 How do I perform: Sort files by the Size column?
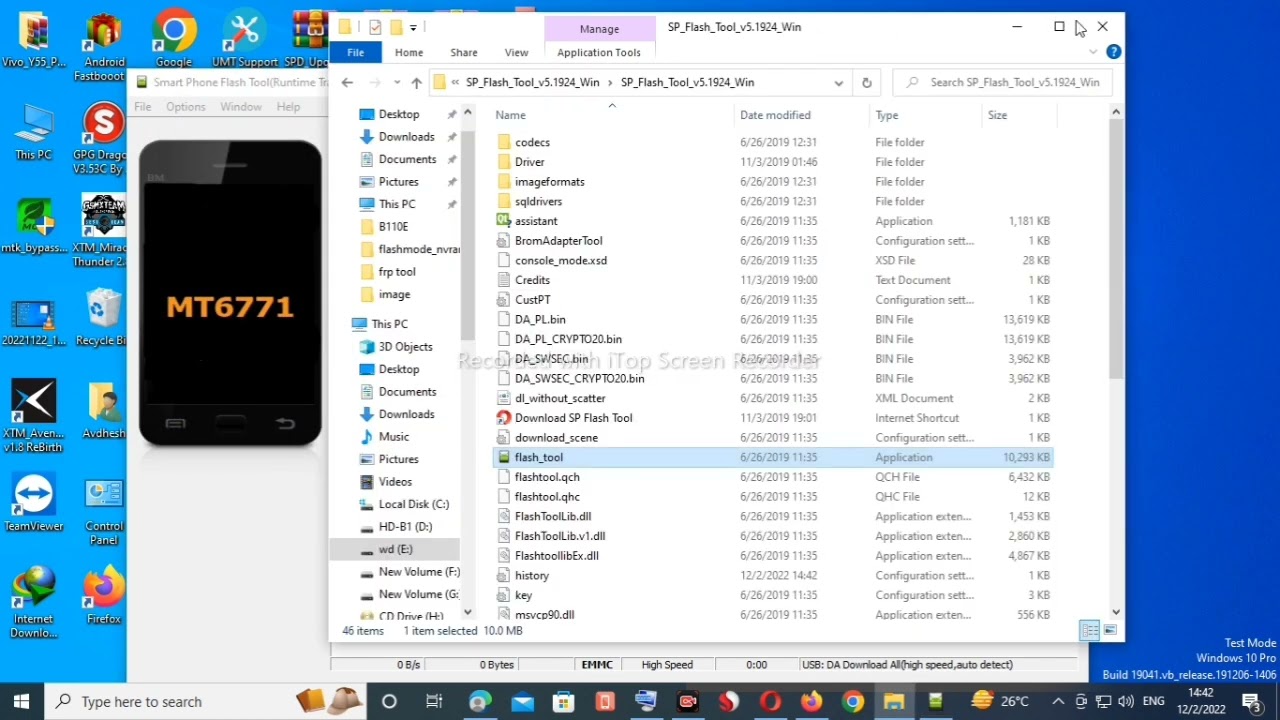click(998, 115)
